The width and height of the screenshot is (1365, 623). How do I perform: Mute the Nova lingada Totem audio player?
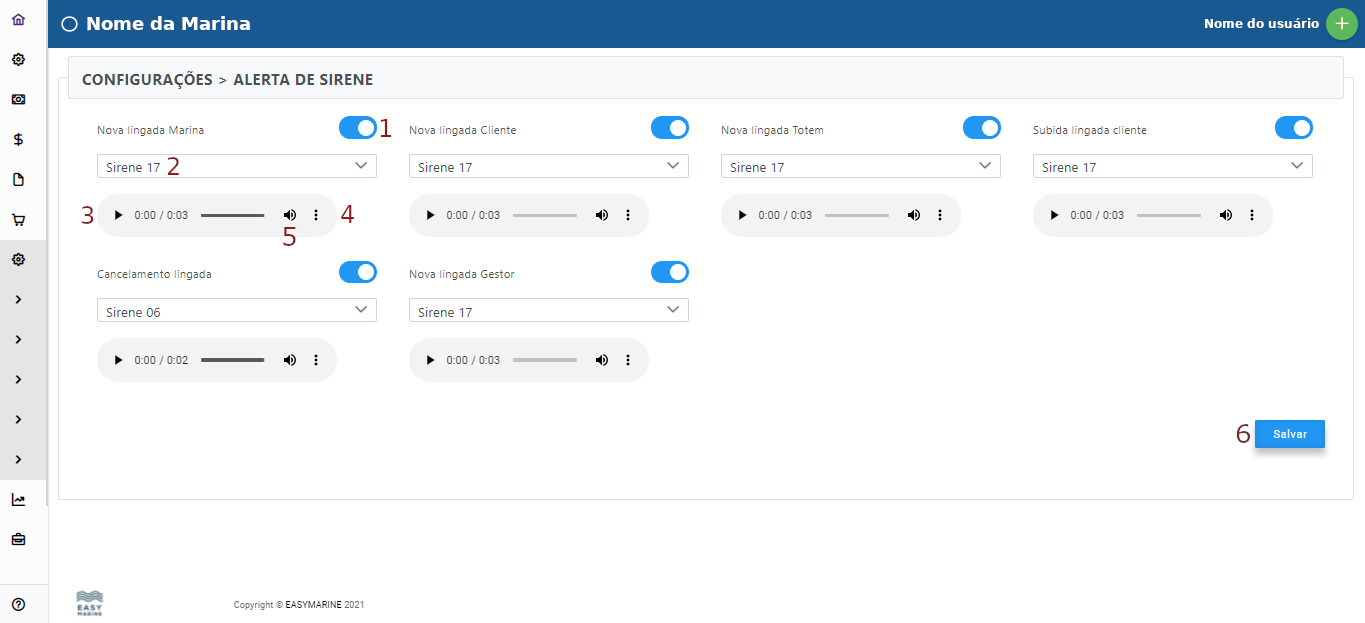[x=913, y=215]
